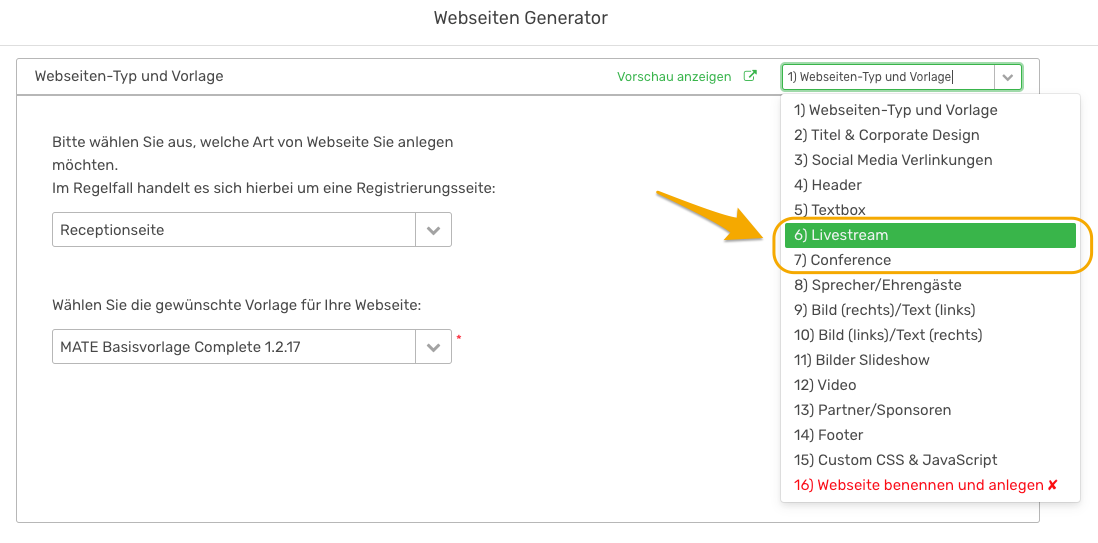Select 12) Video from dropdown list

(x=930, y=385)
